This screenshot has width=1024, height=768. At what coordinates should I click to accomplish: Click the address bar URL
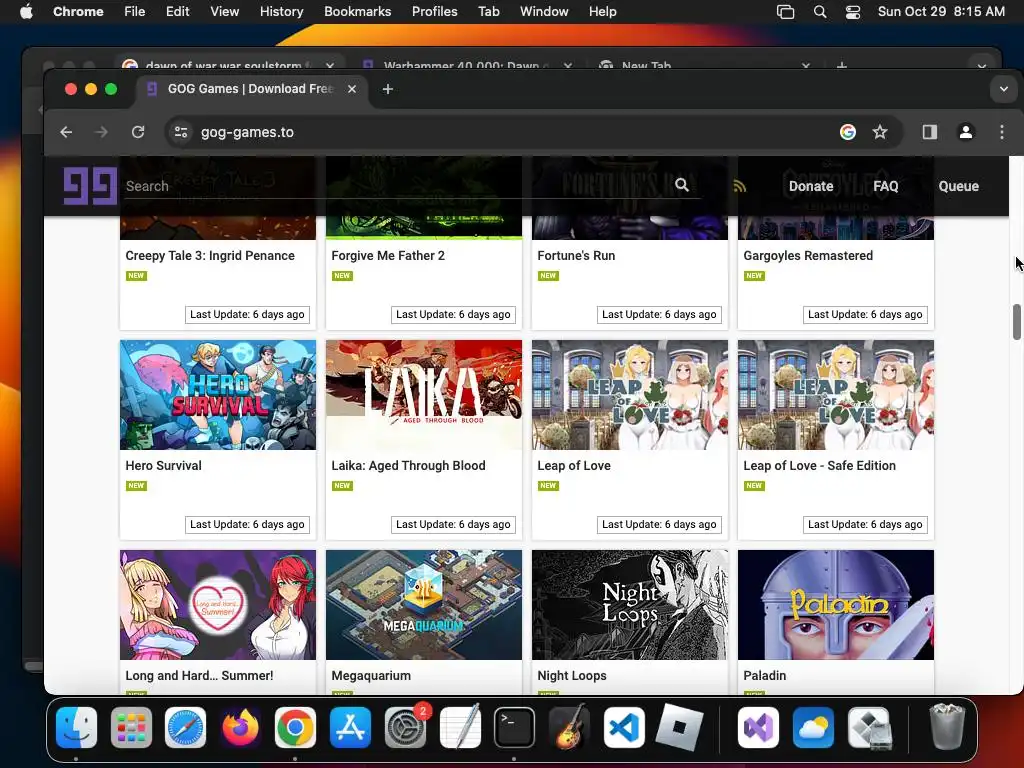(248, 132)
